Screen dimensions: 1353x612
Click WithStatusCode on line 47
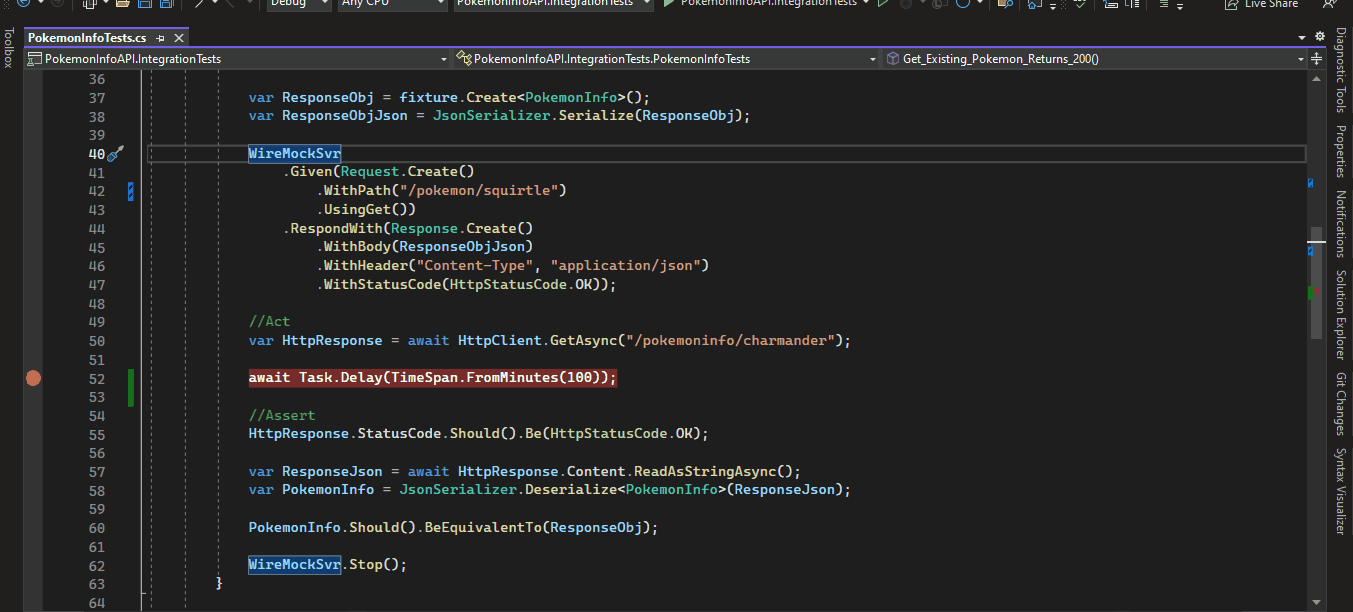[x=382, y=285]
